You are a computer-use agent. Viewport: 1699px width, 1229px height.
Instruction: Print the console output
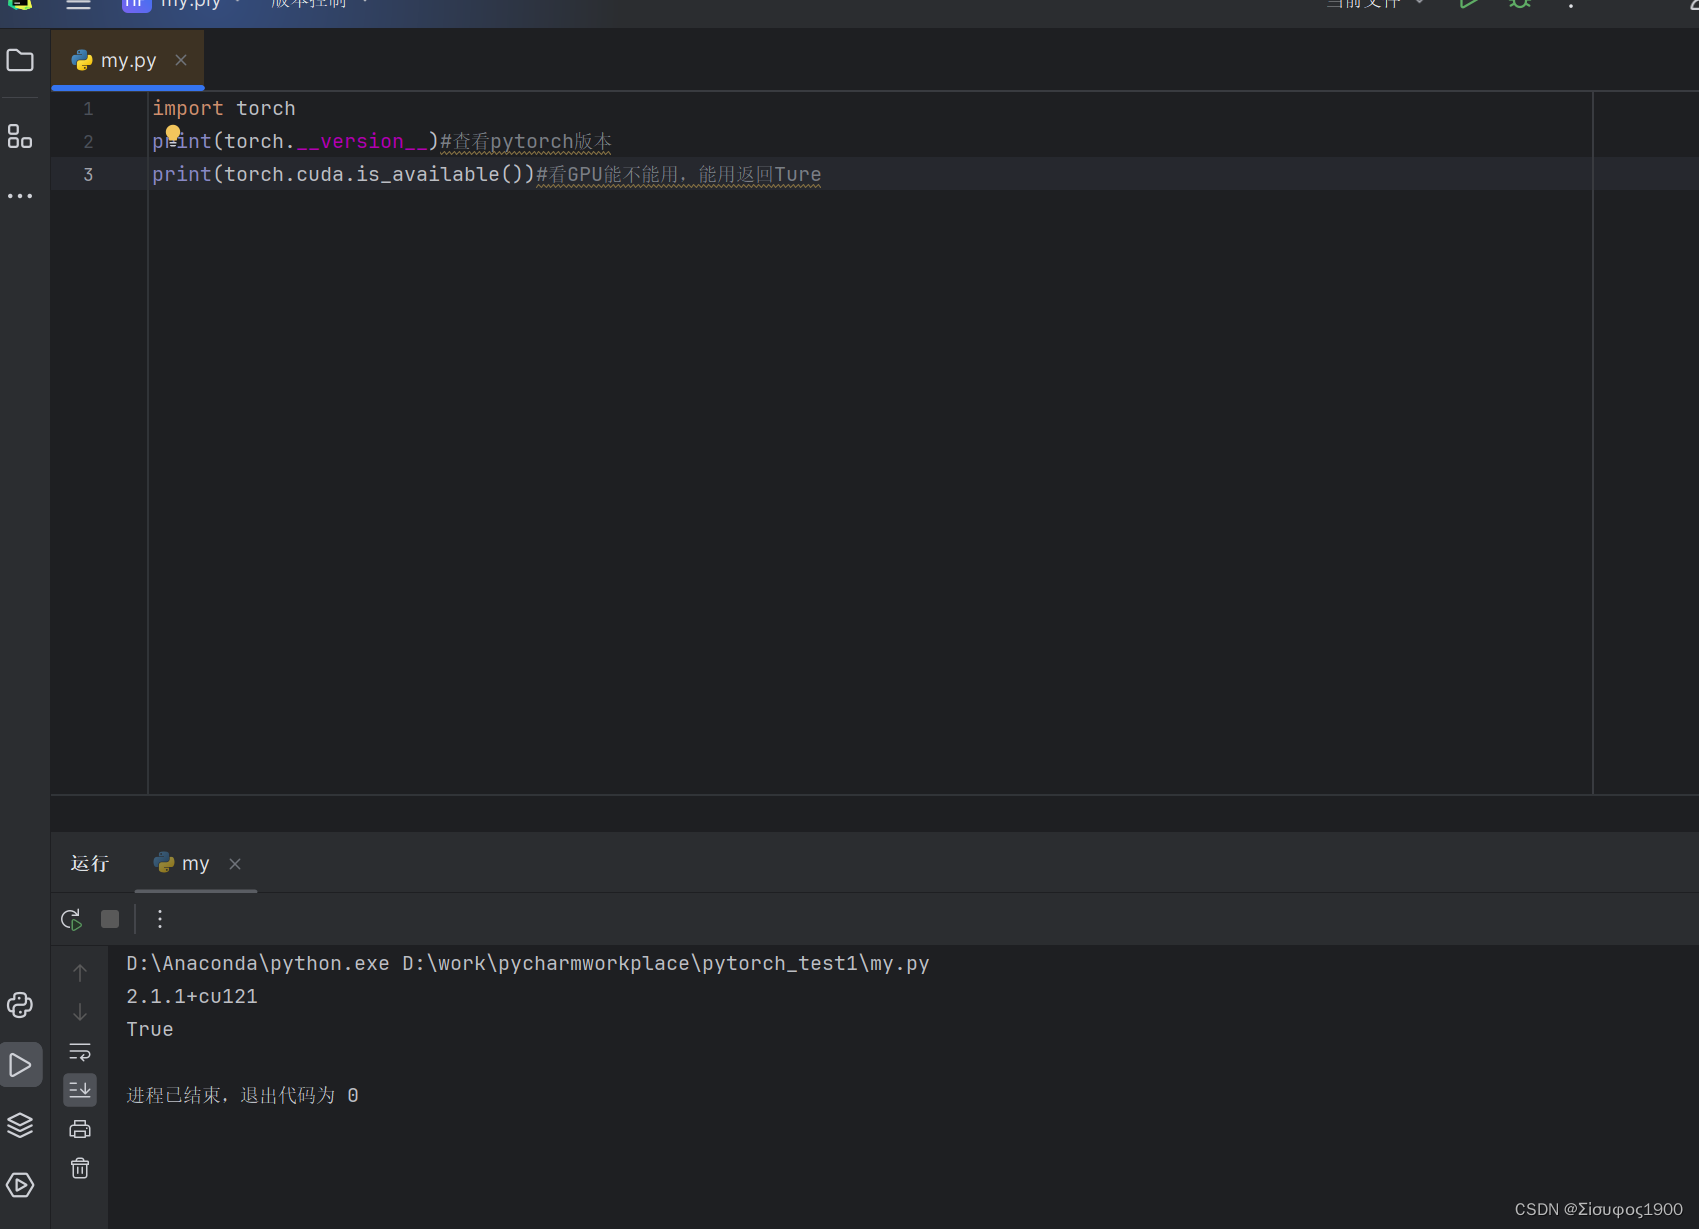[x=80, y=1128]
